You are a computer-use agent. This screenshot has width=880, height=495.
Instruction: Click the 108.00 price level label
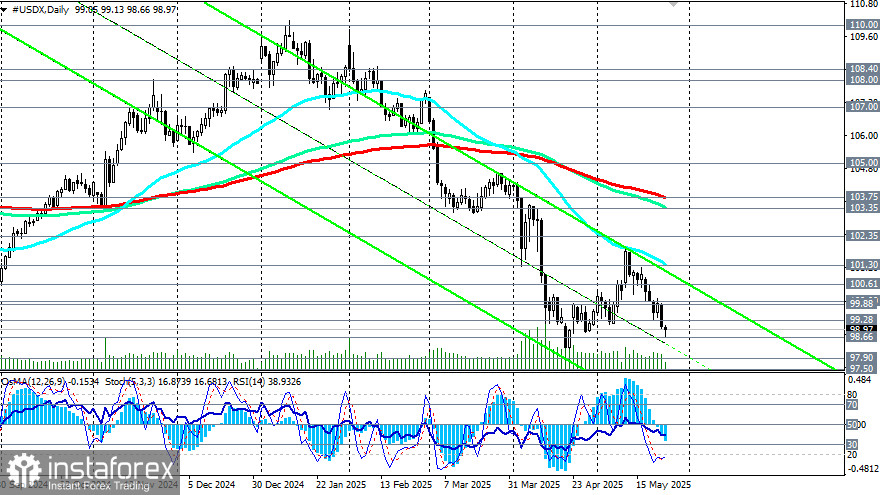(x=863, y=80)
